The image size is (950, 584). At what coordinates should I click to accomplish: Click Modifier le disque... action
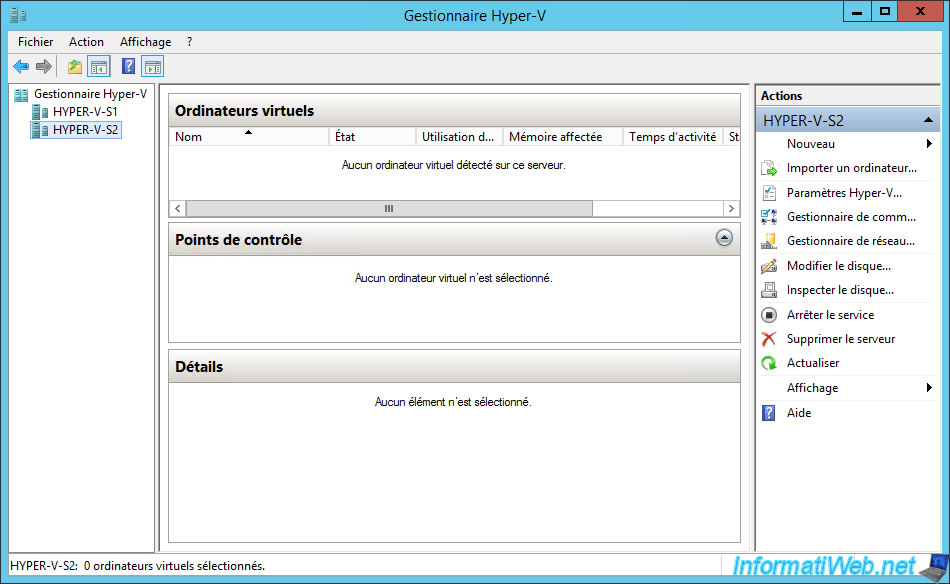pyautogui.click(x=839, y=266)
